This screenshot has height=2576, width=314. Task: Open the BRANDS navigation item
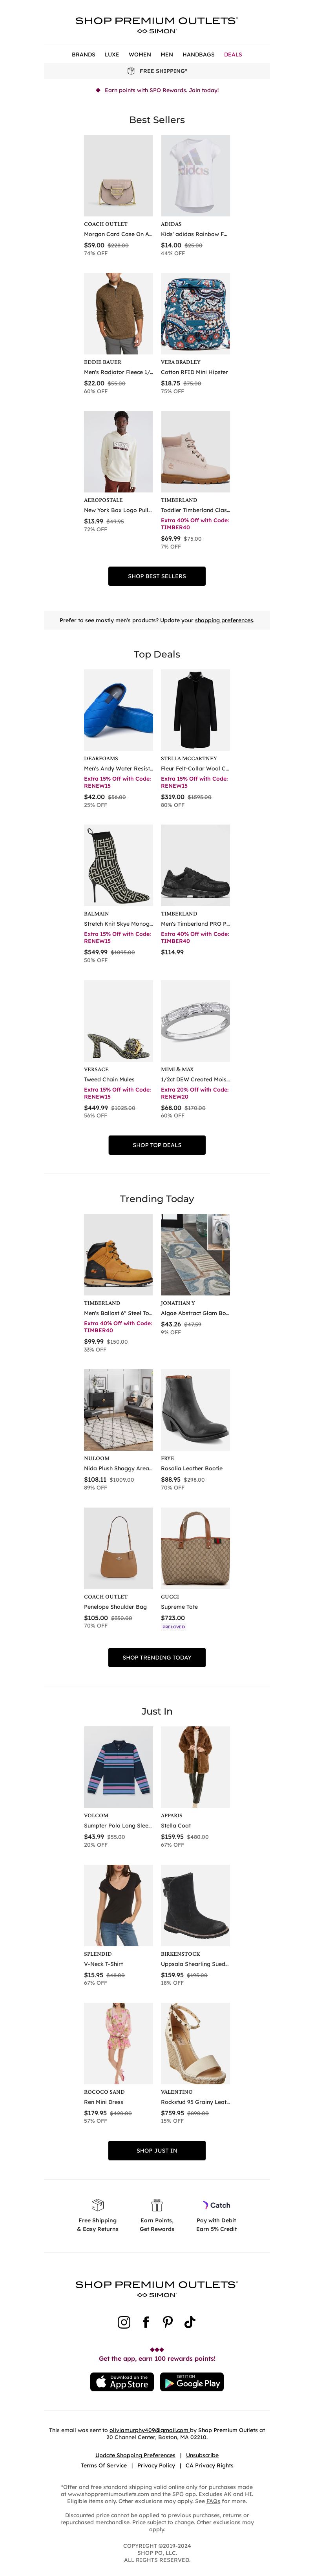(84, 55)
